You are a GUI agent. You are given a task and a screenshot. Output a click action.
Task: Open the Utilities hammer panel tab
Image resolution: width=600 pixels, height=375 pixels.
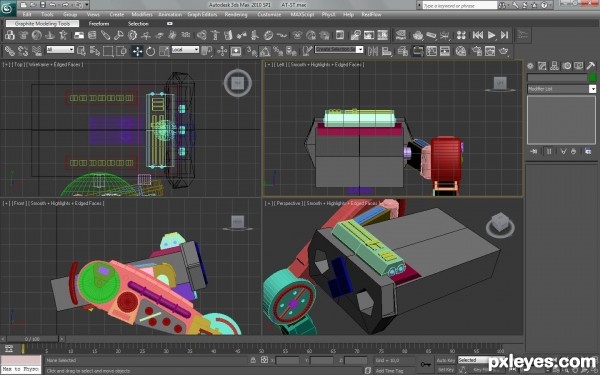click(x=590, y=66)
